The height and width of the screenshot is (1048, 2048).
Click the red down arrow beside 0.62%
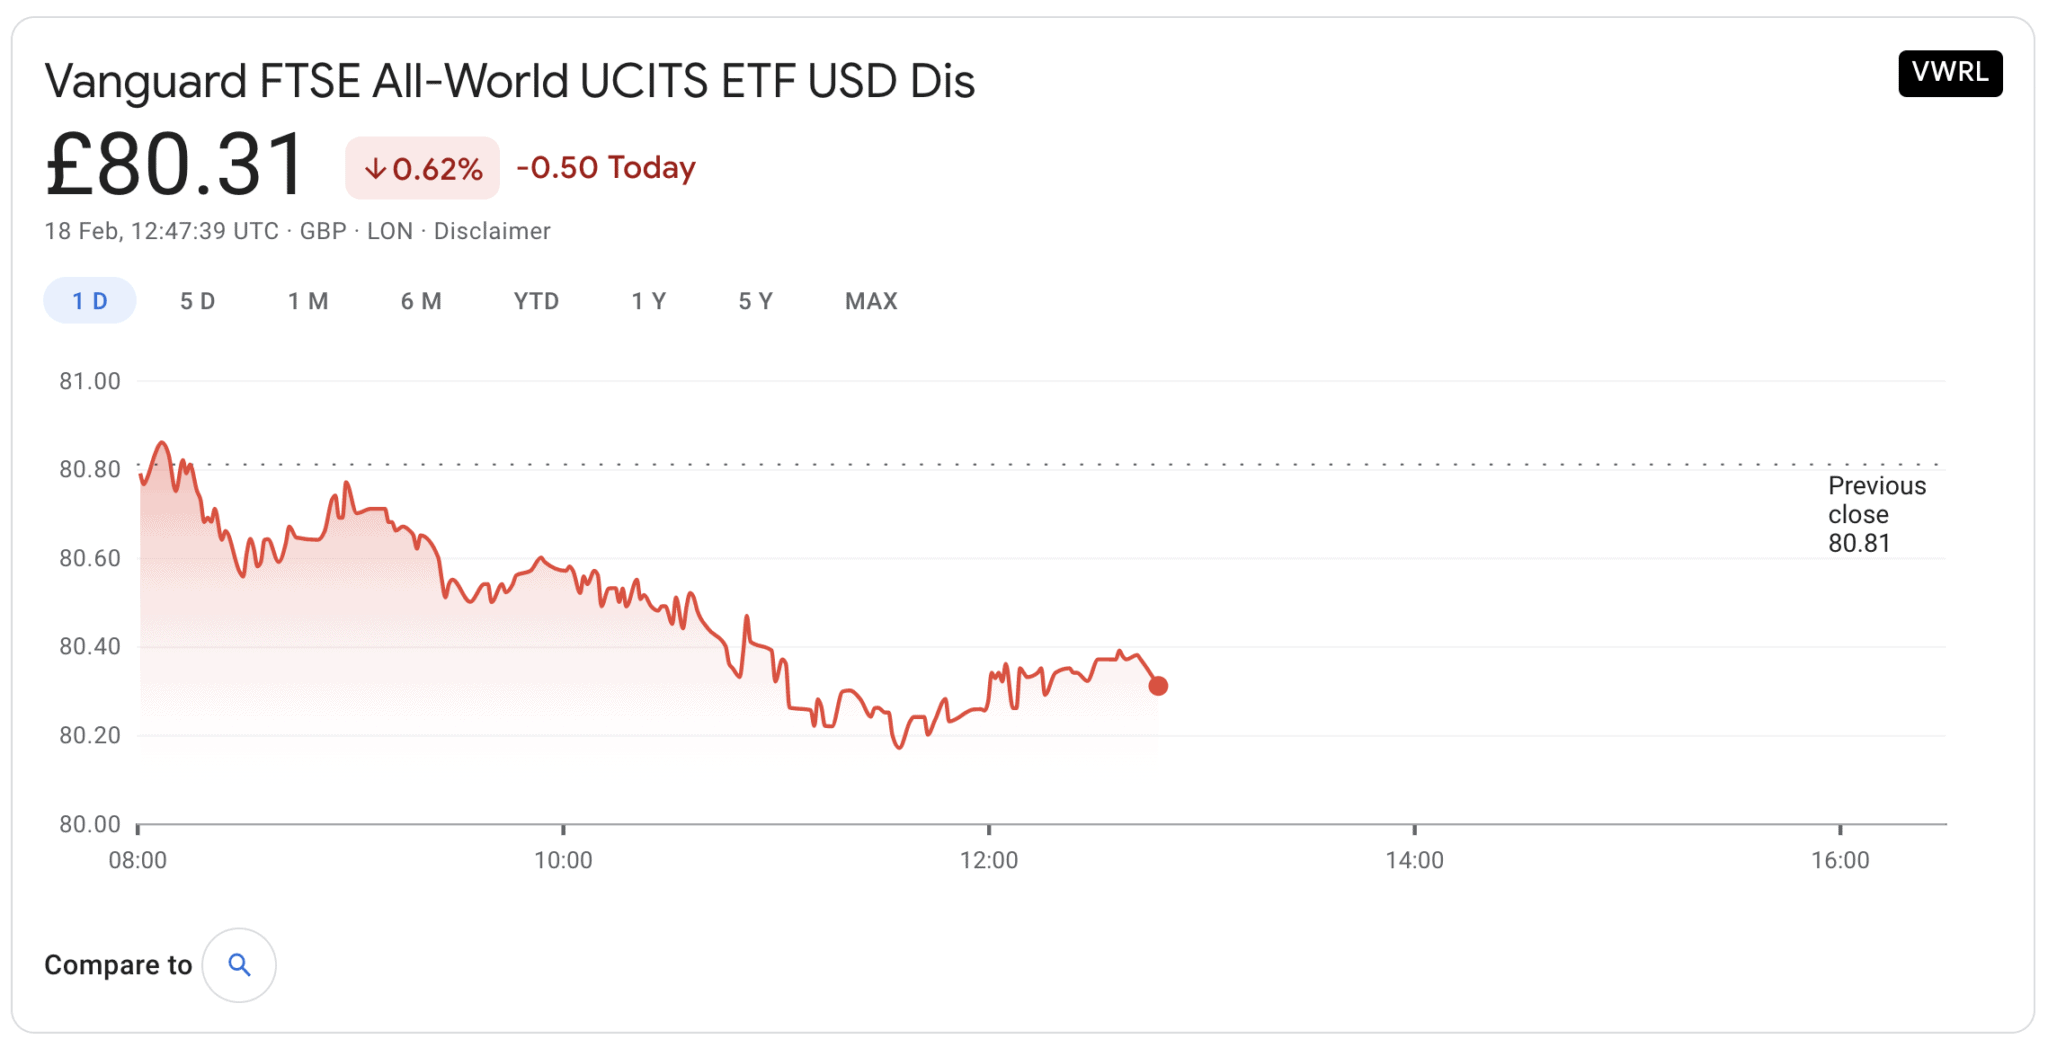(375, 169)
